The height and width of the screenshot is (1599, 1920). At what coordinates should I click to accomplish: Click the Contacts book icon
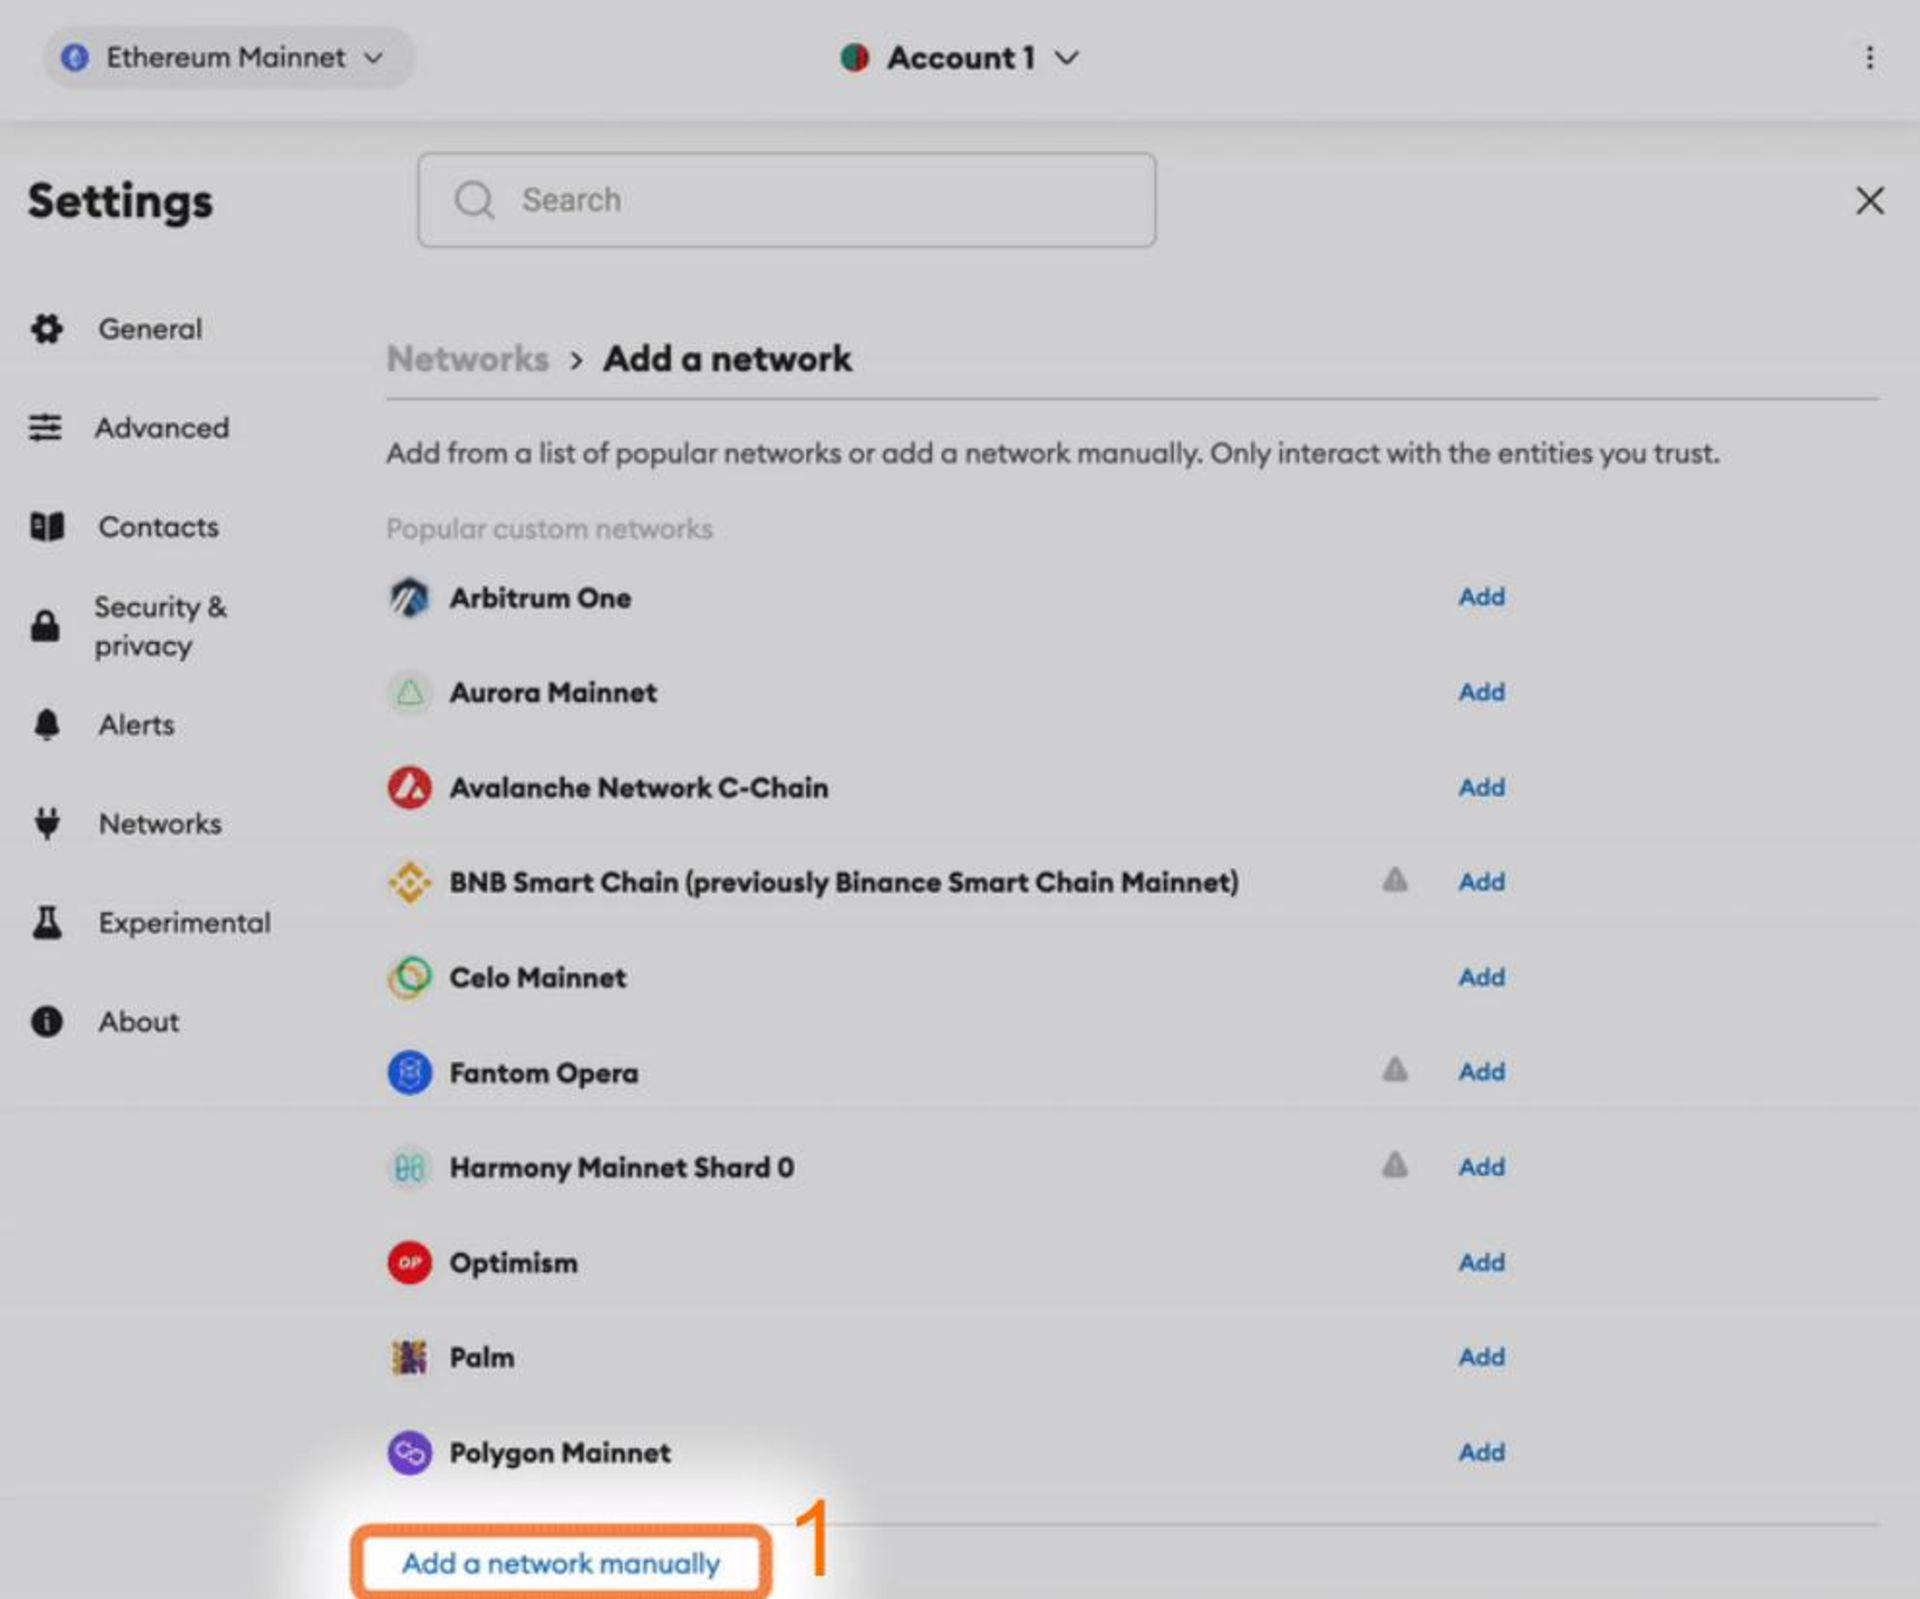(47, 527)
